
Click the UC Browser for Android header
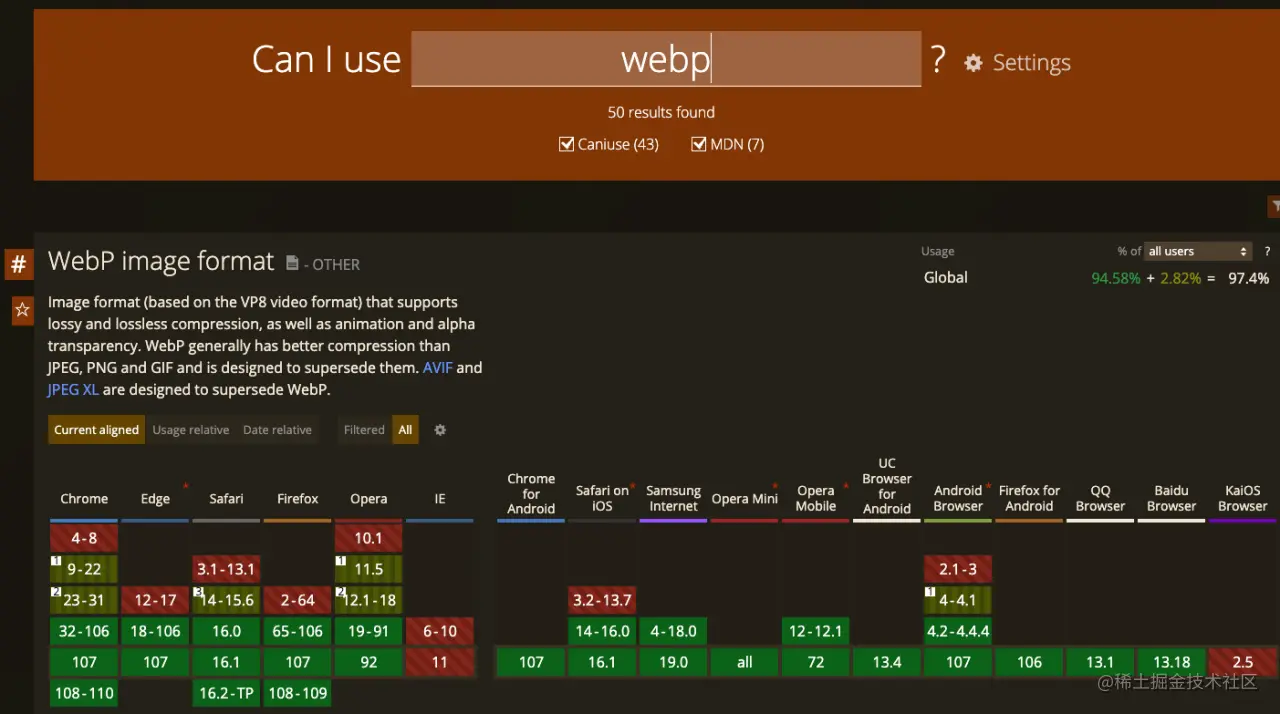887,486
